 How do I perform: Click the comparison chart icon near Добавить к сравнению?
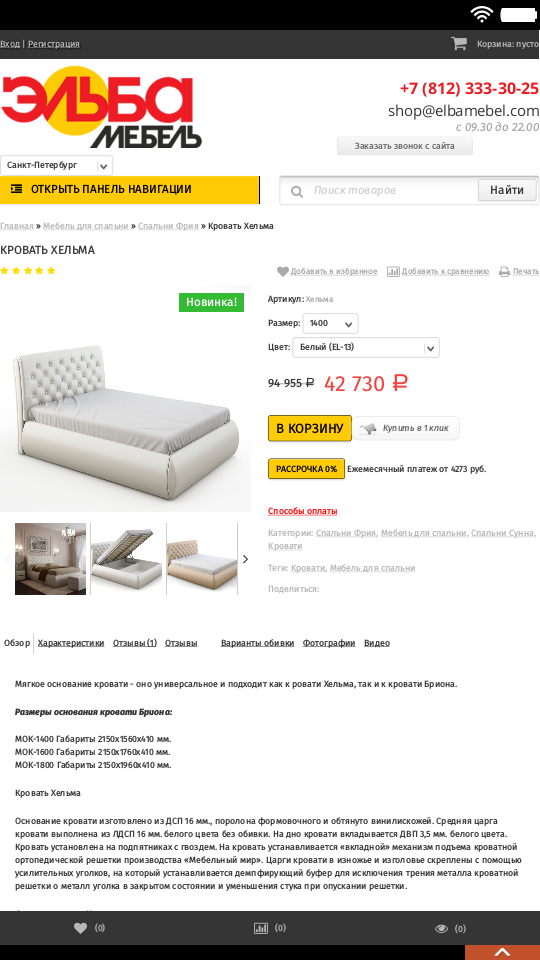tap(393, 271)
